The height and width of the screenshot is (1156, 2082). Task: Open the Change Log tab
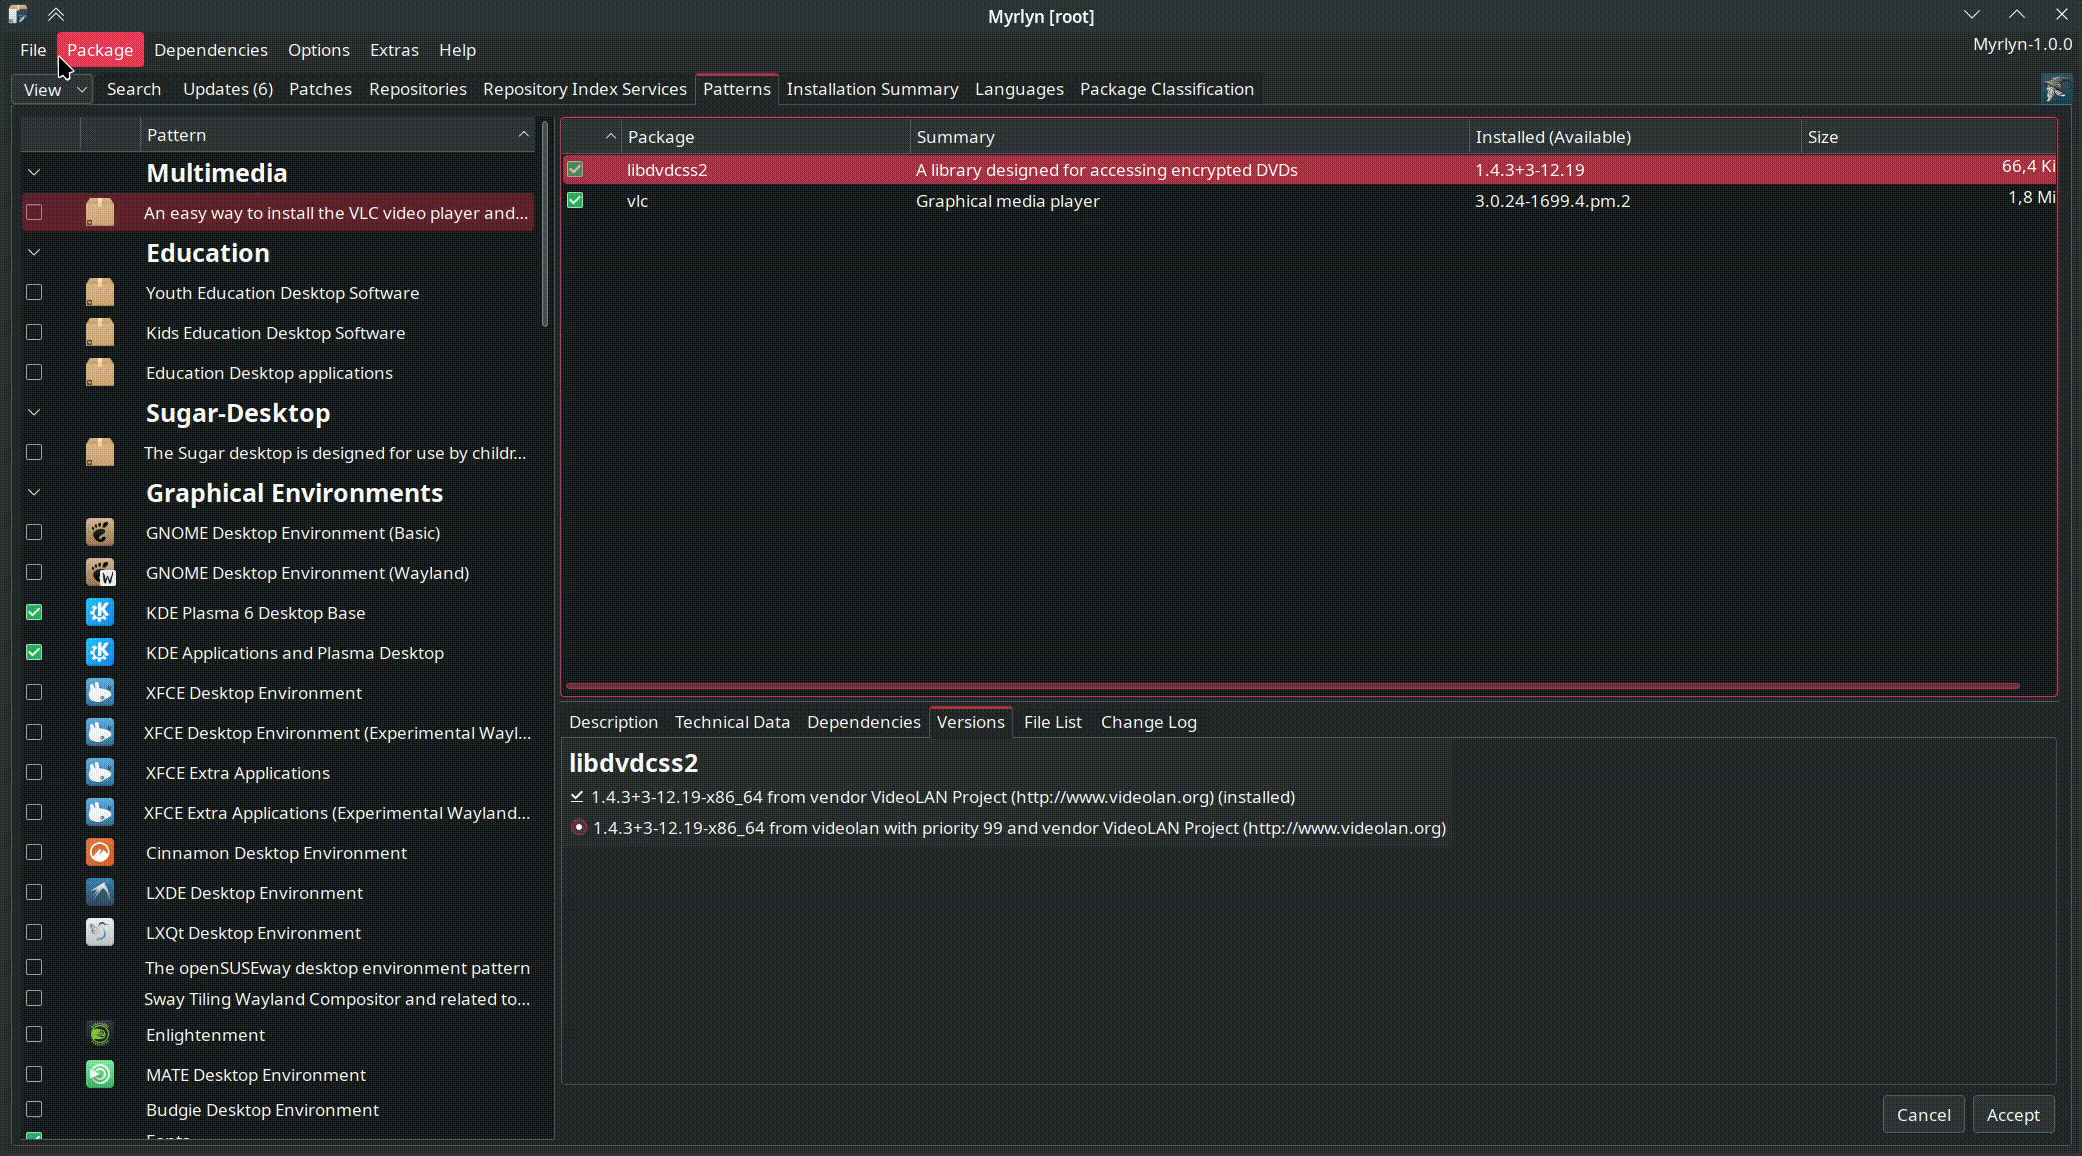click(1148, 722)
